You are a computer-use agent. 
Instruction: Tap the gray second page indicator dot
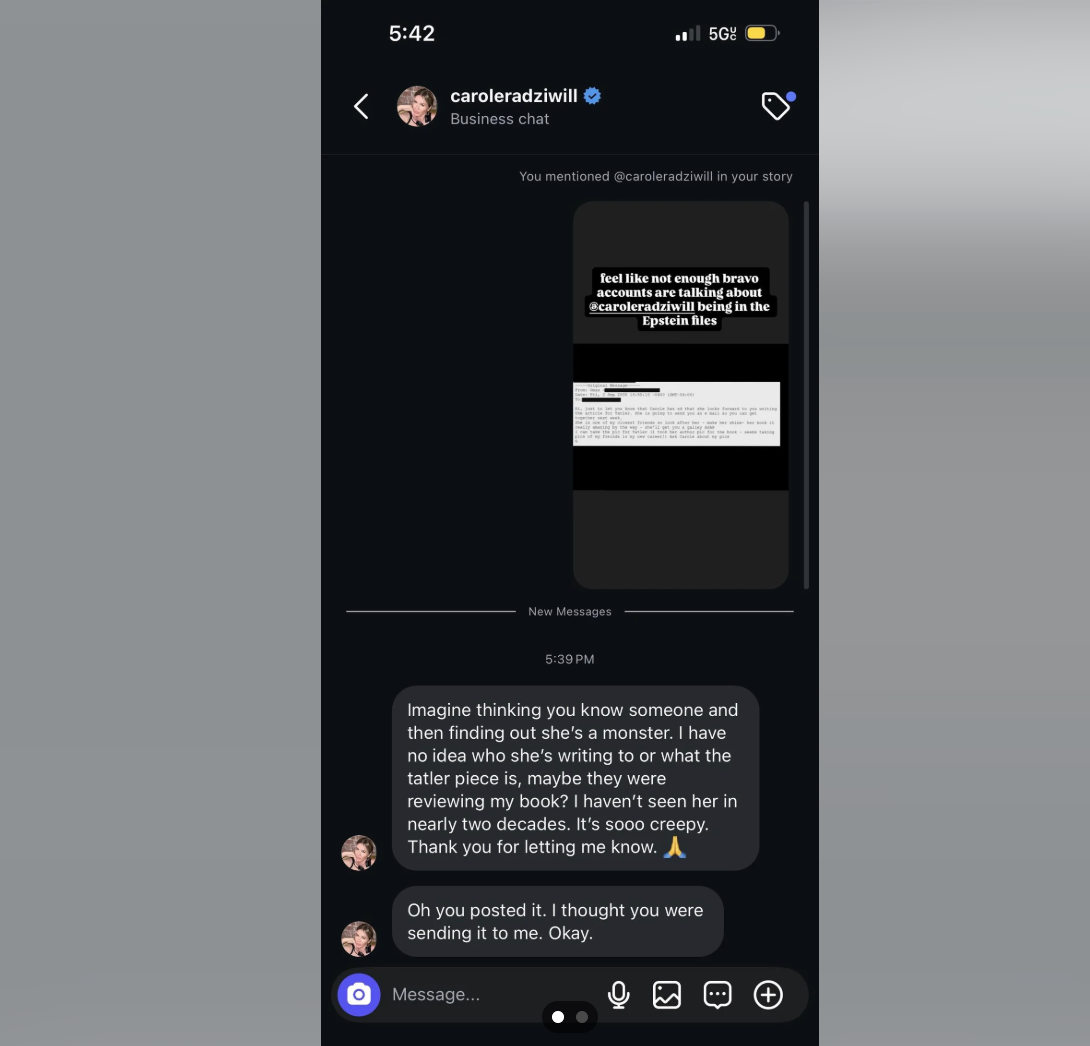click(582, 1017)
